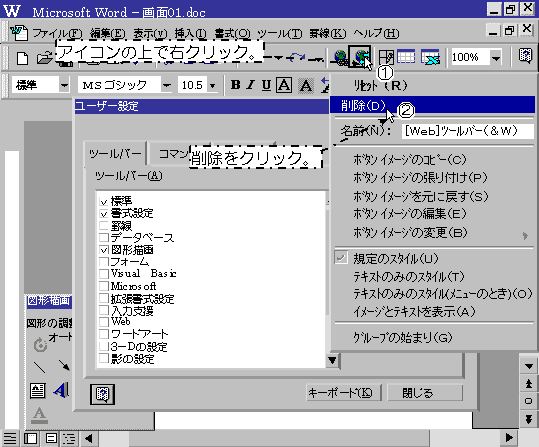Click the キーボード(K) button

tap(343, 393)
